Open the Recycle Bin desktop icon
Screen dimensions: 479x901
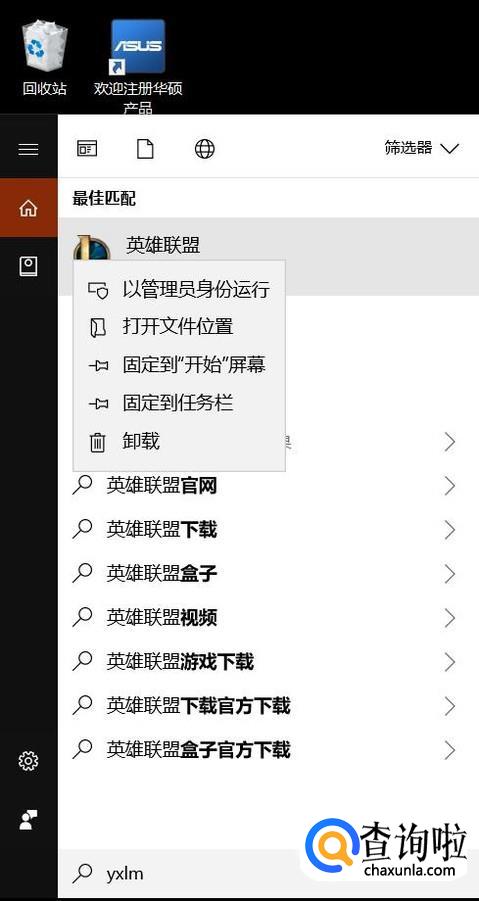coord(45,57)
